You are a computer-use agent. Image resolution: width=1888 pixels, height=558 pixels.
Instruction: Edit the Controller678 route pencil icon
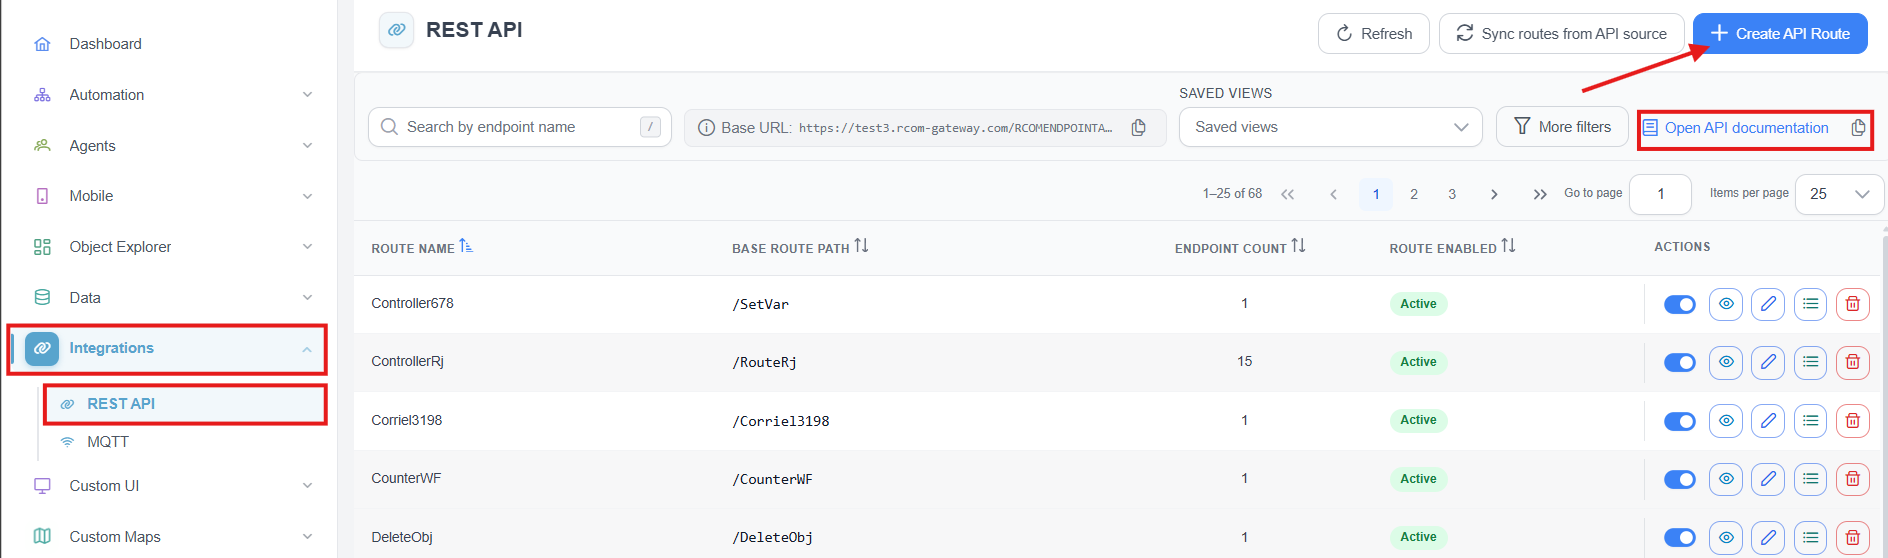click(x=1768, y=304)
